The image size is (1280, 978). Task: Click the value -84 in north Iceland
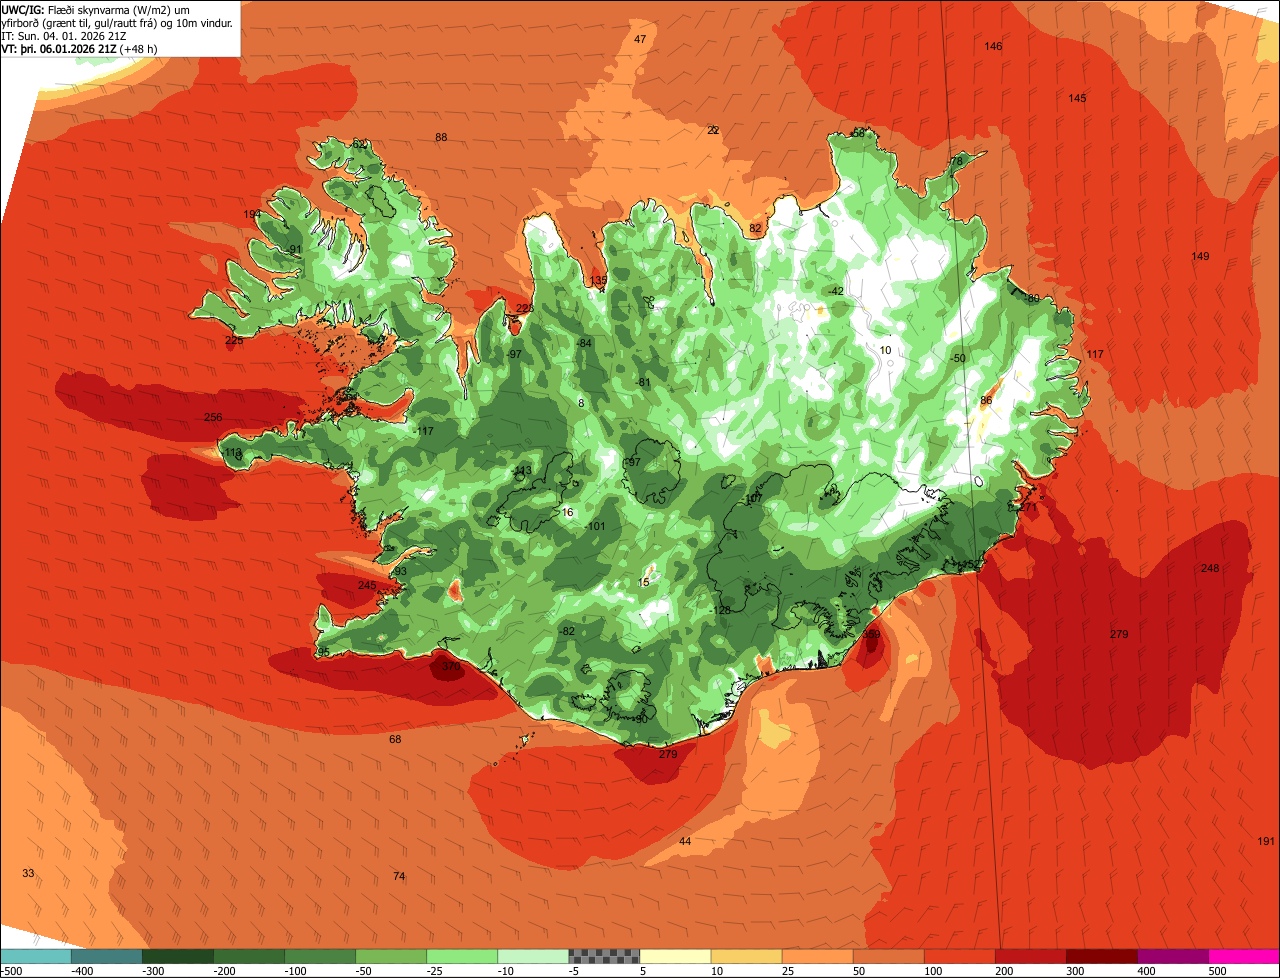[x=585, y=343]
